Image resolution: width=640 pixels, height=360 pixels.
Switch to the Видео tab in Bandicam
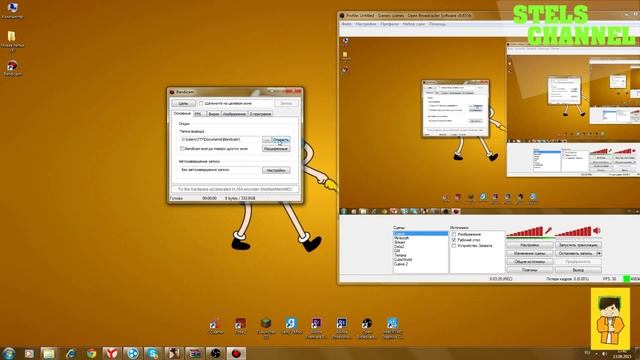click(214, 114)
